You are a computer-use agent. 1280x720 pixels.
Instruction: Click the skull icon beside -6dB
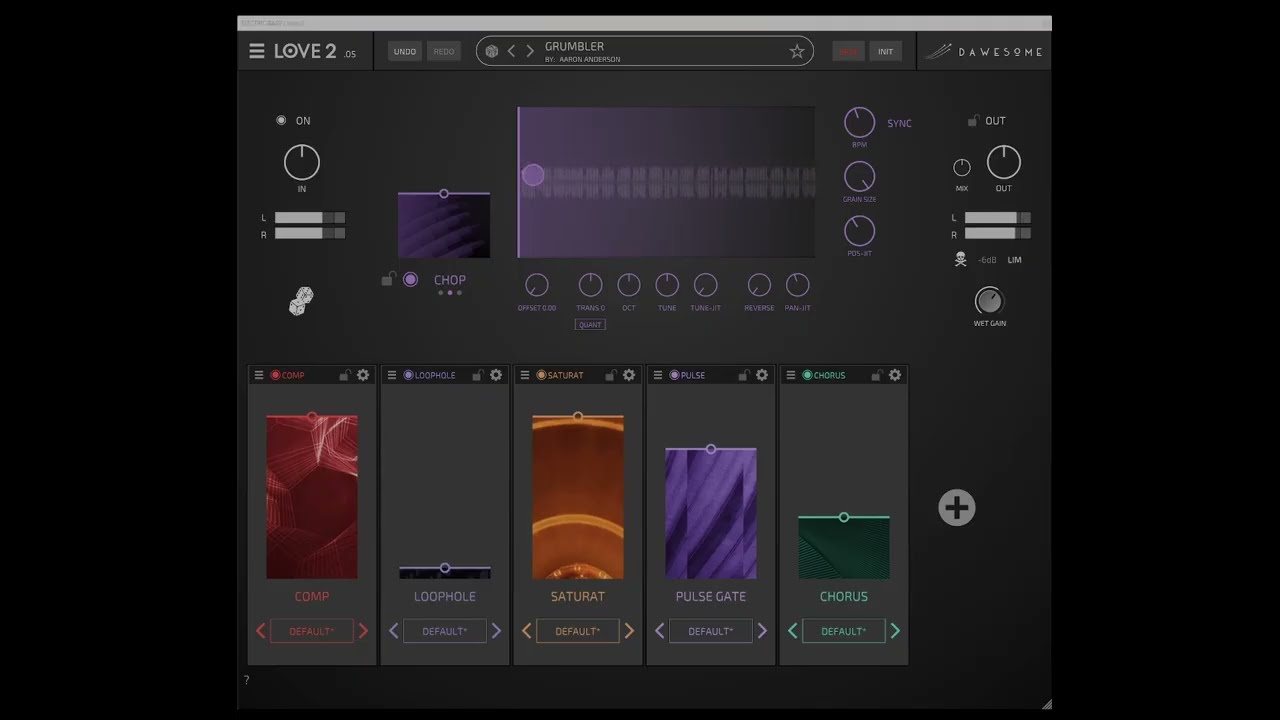pos(960,259)
